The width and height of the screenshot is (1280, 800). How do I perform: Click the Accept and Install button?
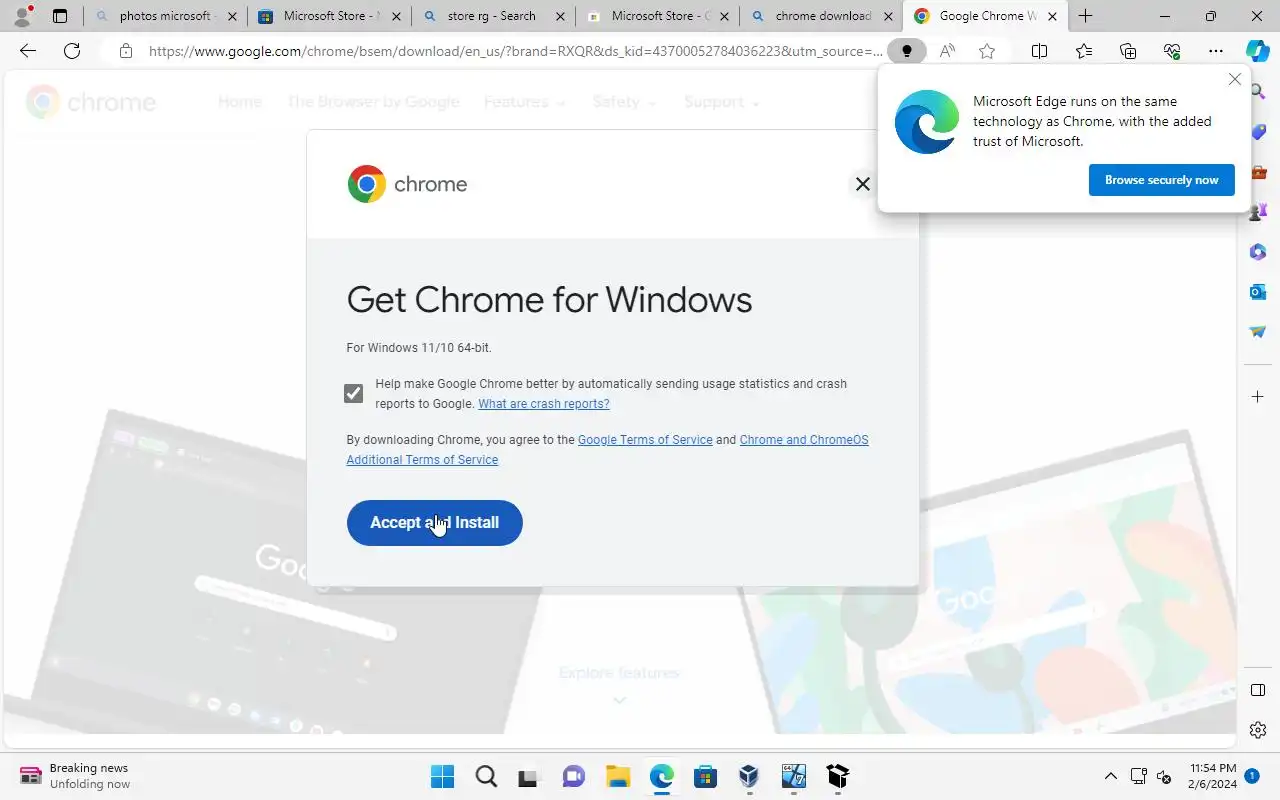click(x=435, y=523)
